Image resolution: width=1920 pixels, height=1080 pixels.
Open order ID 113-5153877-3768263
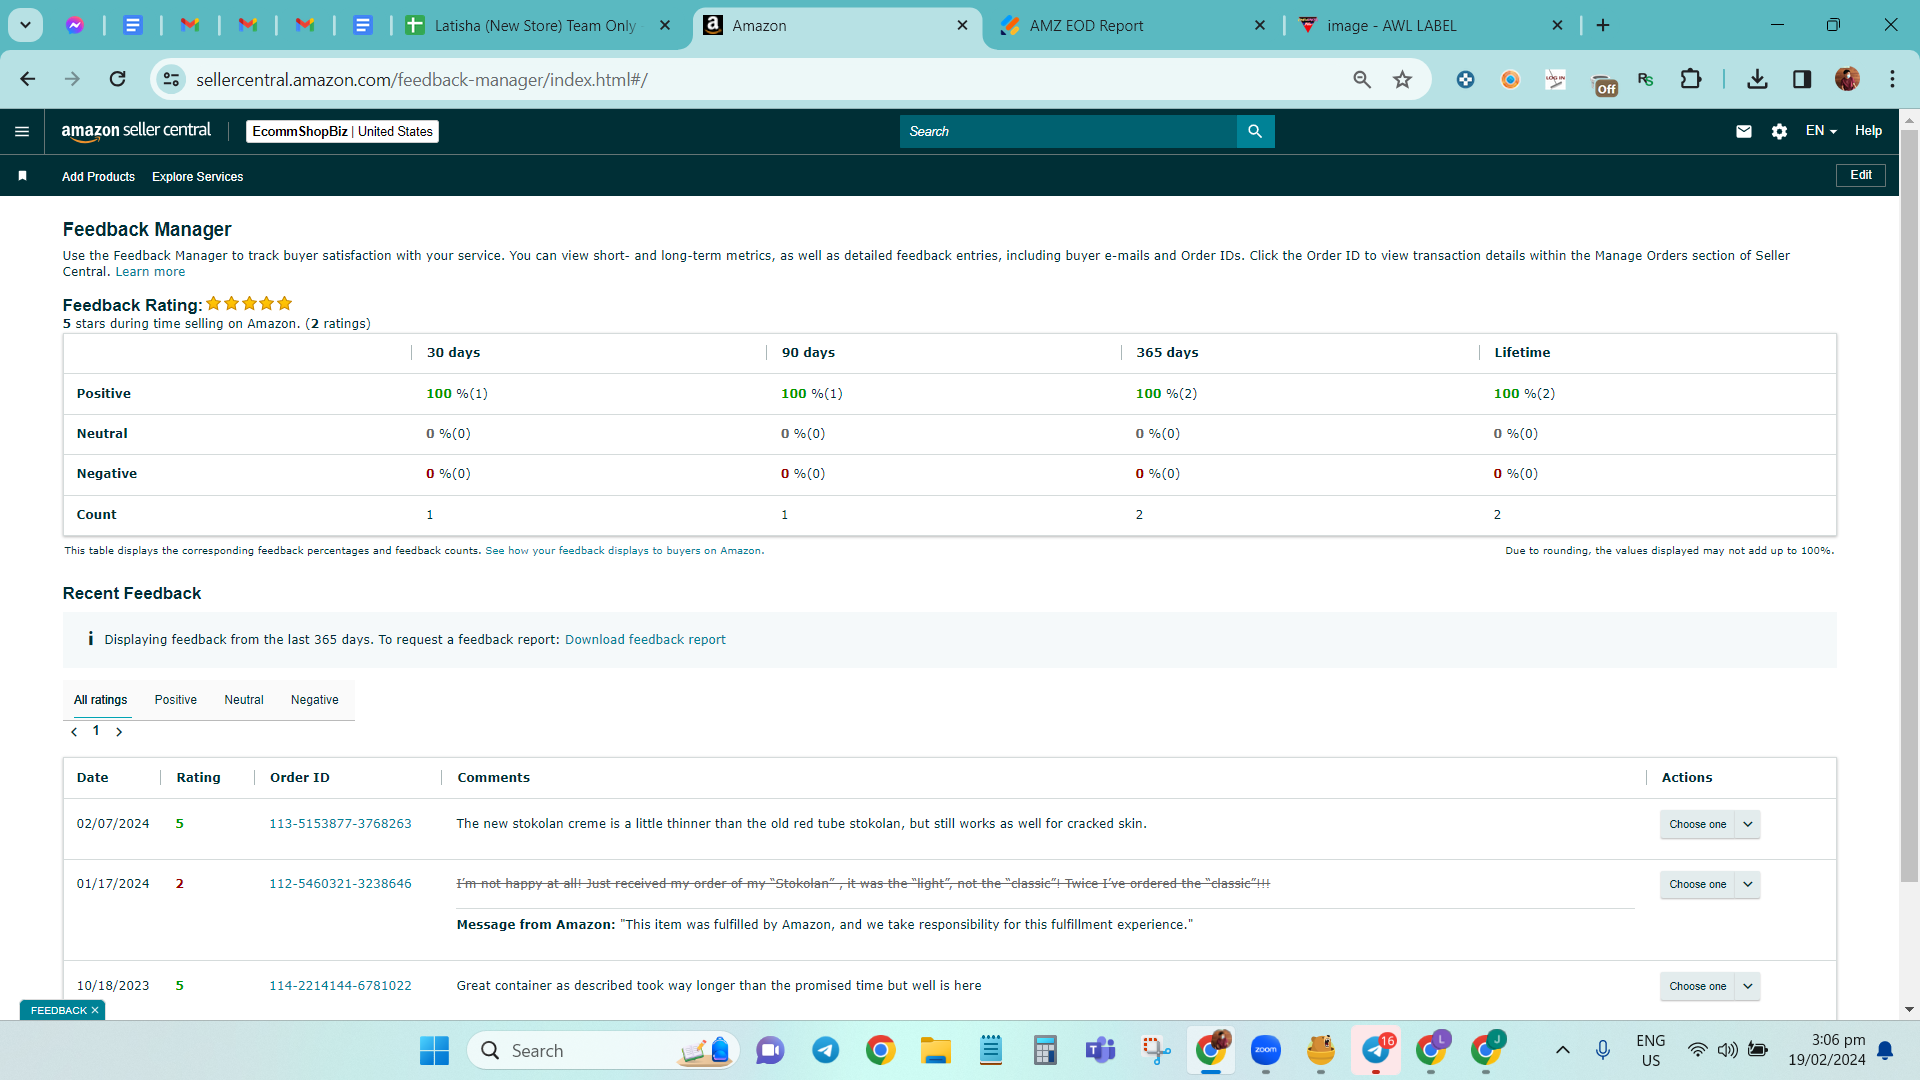coord(340,824)
